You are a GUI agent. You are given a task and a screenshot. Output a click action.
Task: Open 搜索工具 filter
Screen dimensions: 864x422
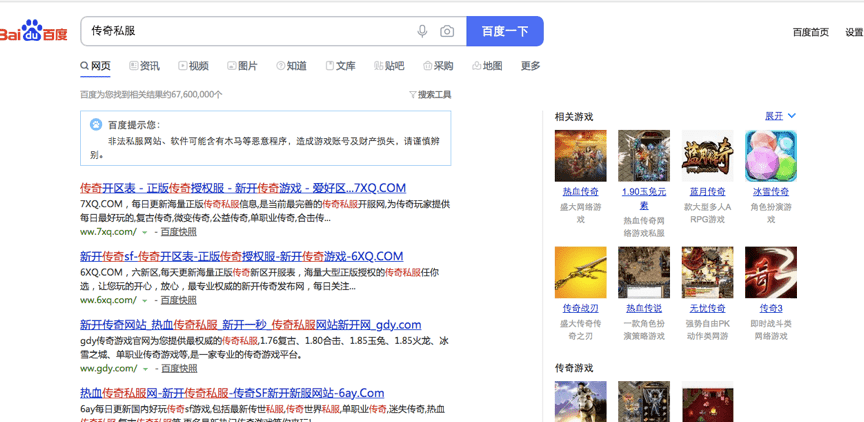(x=430, y=95)
